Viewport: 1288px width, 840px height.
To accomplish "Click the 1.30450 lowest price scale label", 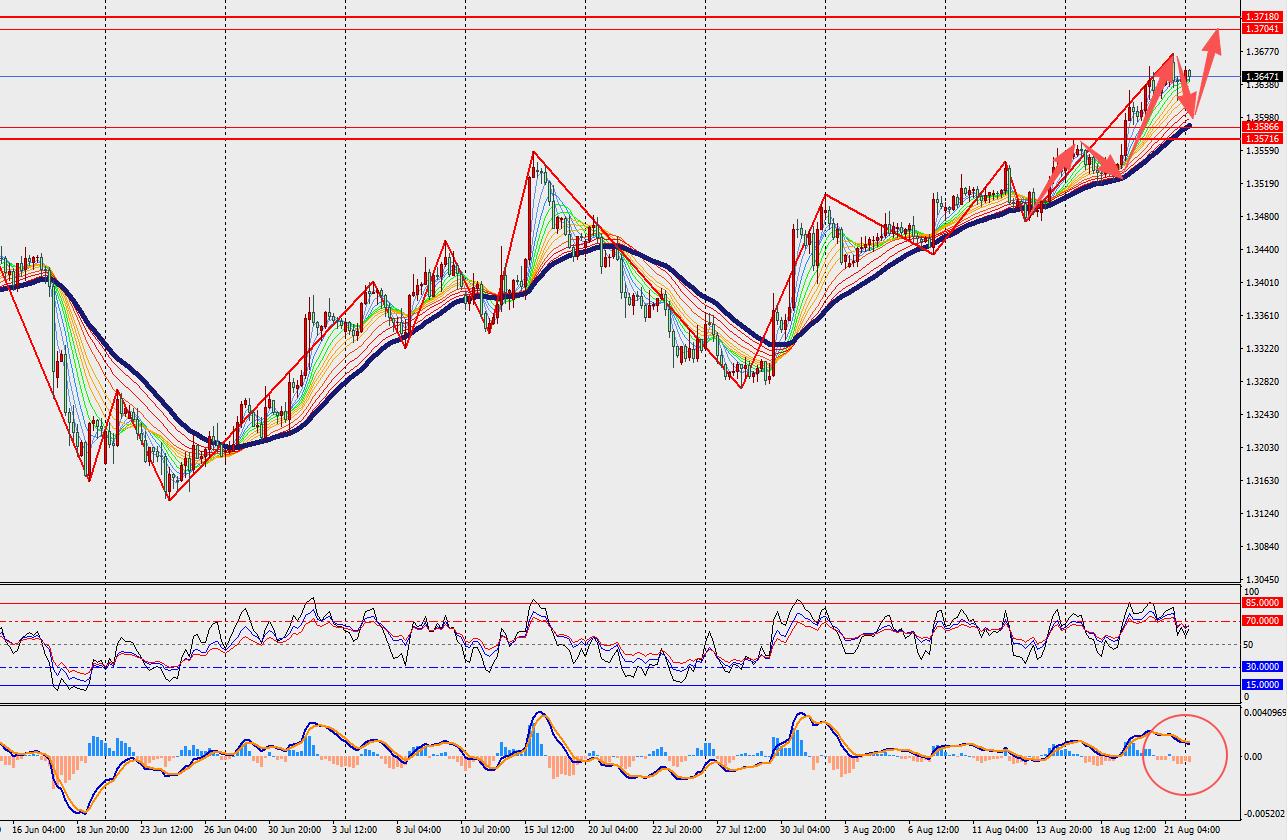I will coord(1262,580).
